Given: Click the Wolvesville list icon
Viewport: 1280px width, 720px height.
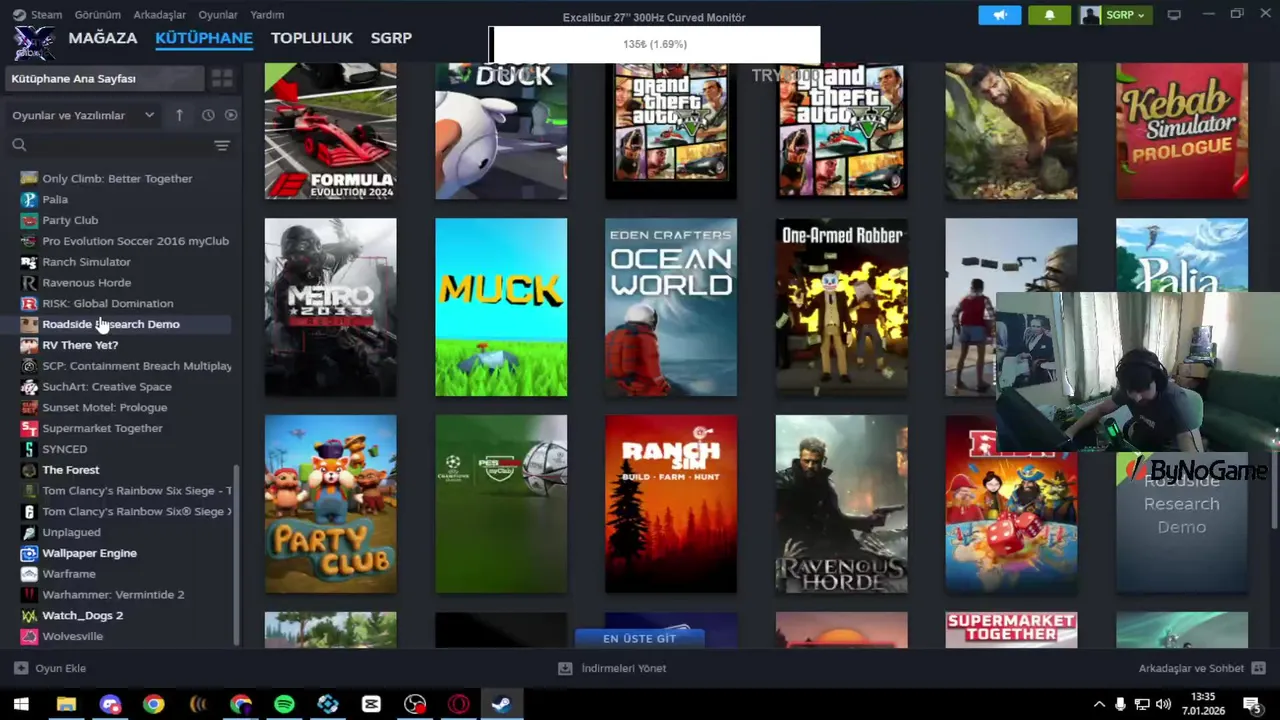Looking at the screenshot, I should 29,636.
